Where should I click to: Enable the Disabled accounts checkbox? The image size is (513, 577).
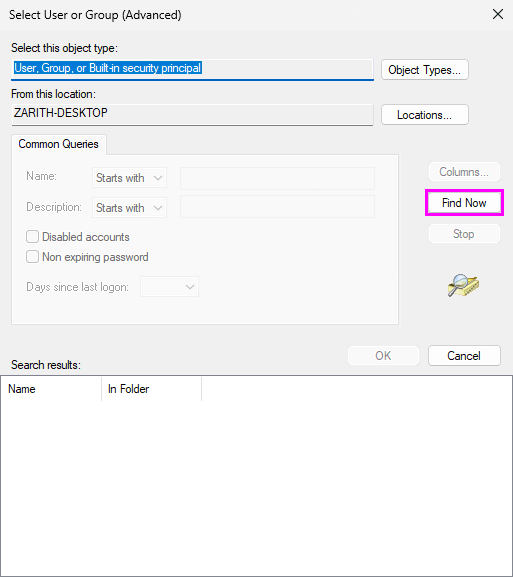pyautogui.click(x=32, y=237)
